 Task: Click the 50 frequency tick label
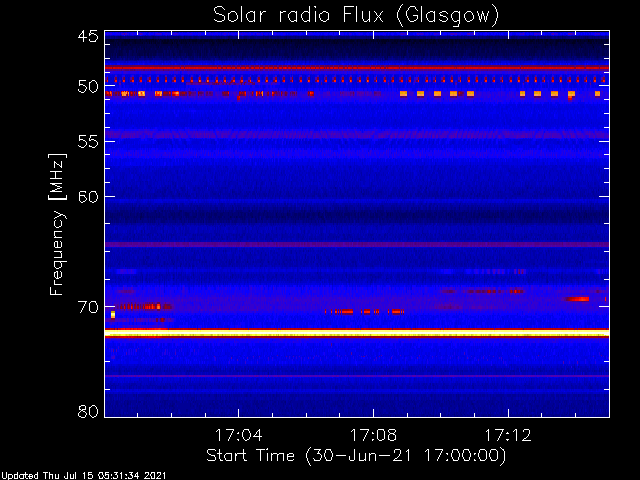coord(88,87)
